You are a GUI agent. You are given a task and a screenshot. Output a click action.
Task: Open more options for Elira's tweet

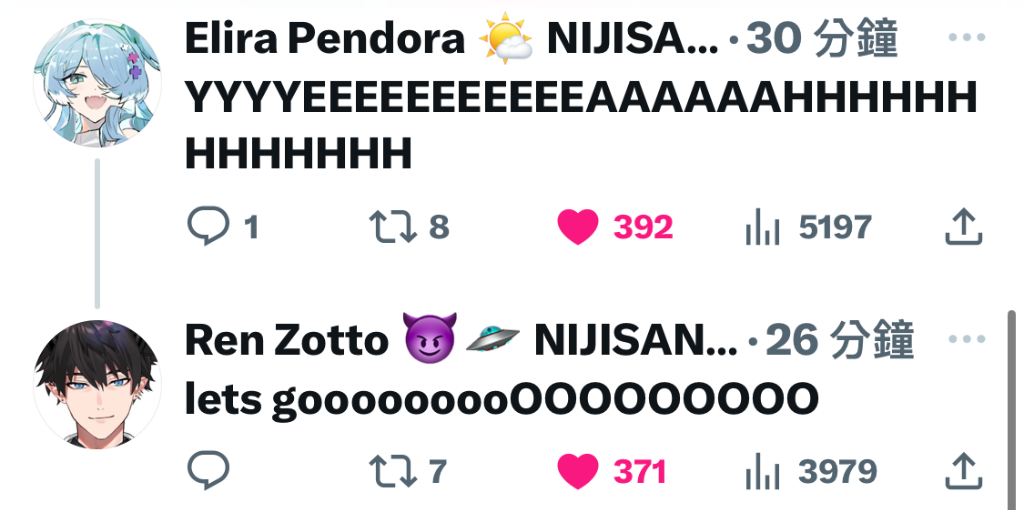click(966, 37)
